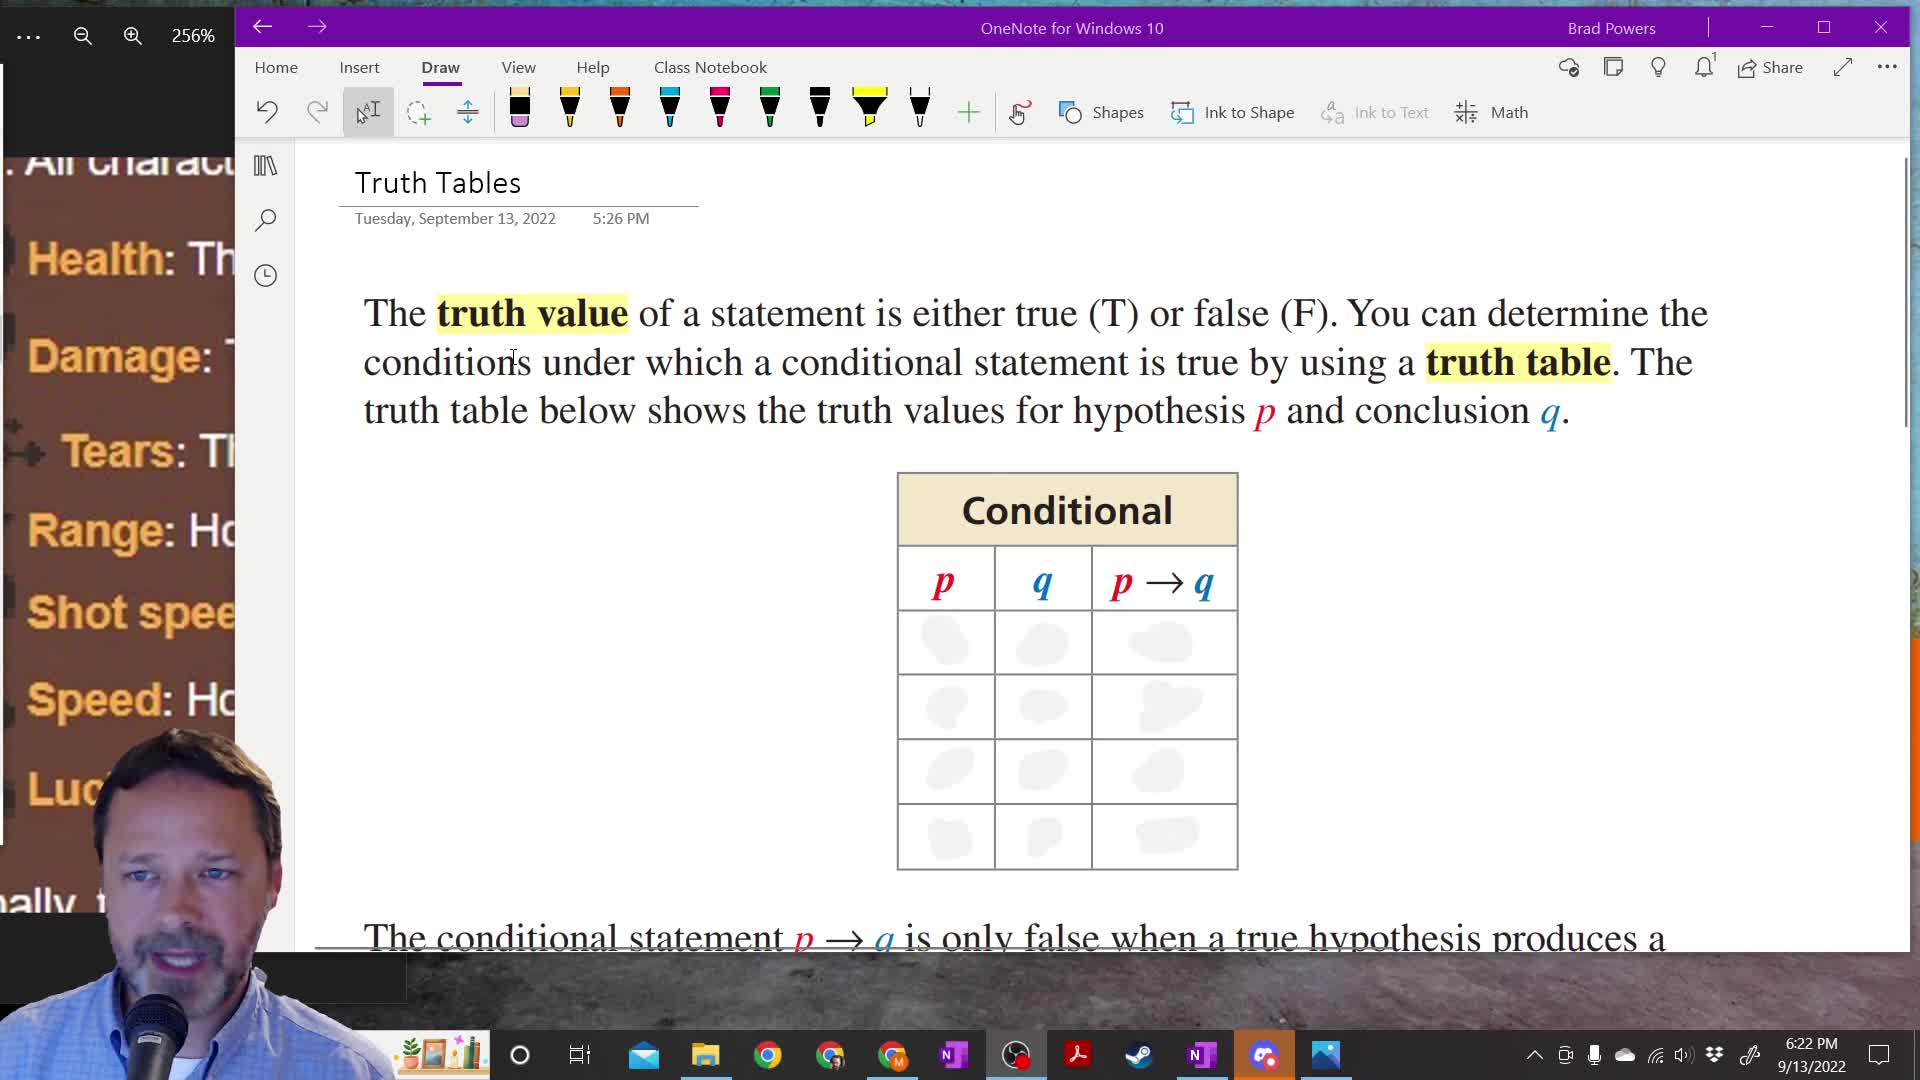Open the Photos window ellipsis menu

click(29, 36)
